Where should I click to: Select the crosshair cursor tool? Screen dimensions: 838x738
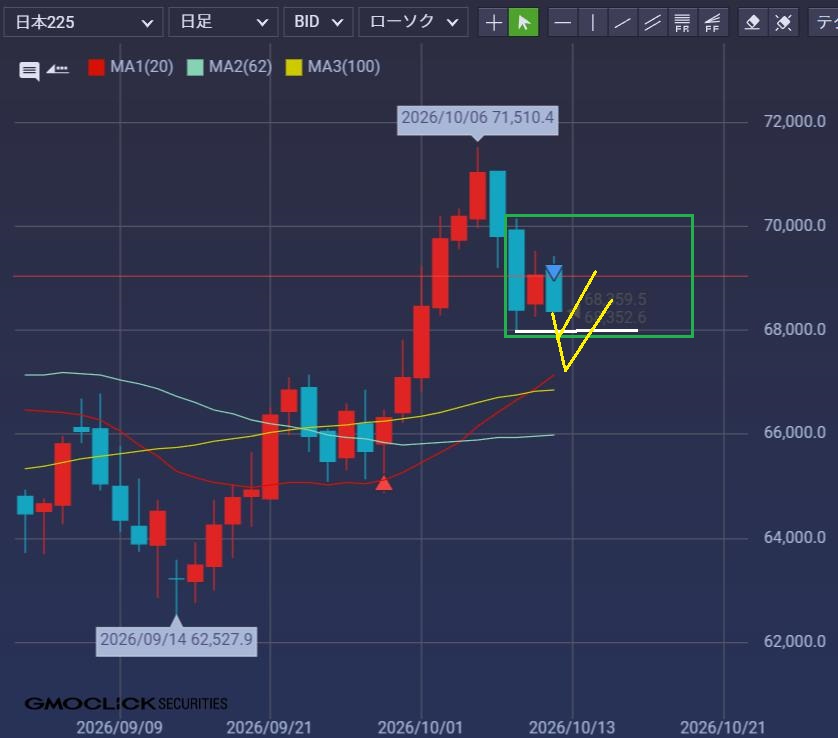(x=493, y=22)
